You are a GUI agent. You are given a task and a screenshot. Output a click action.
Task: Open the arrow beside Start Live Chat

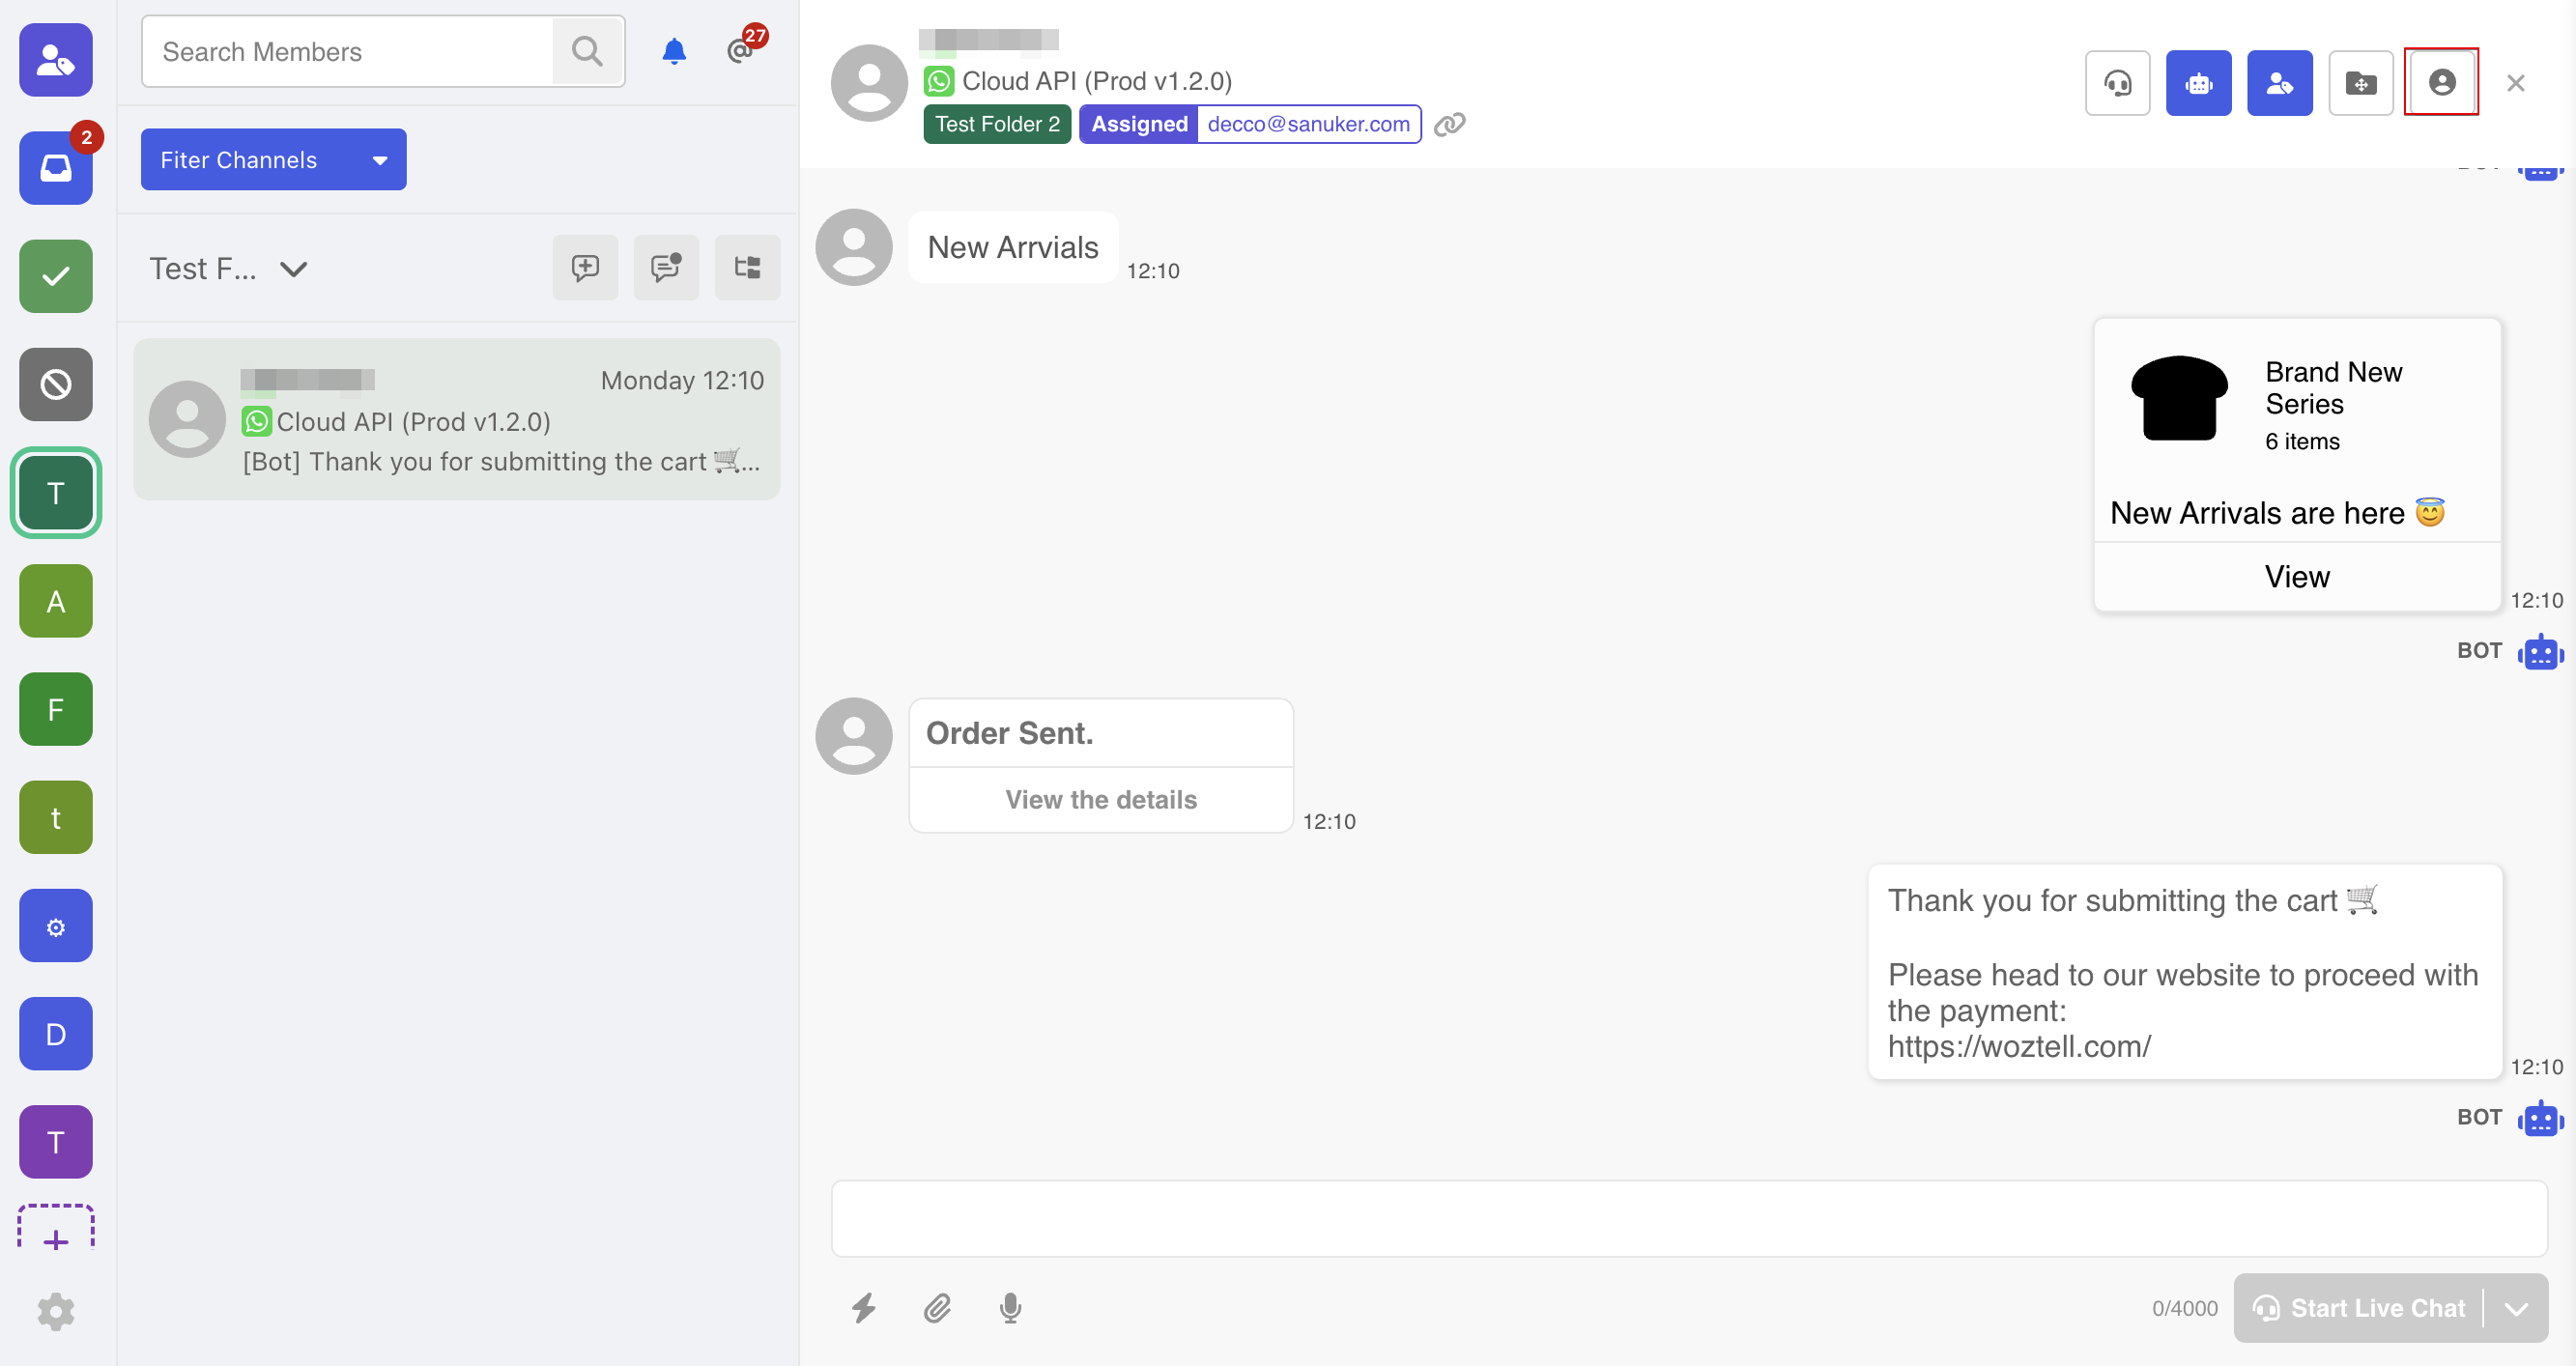[x=2516, y=1308]
